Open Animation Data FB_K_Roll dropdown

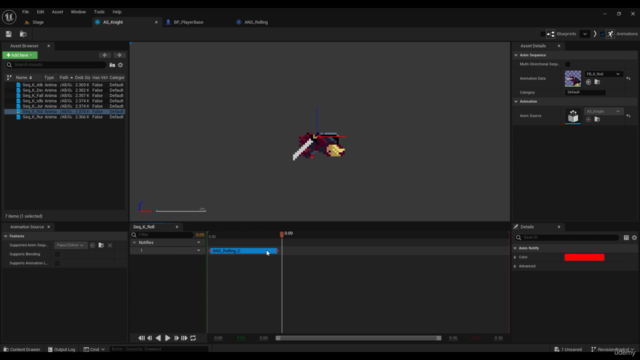(x=603, y=74)
